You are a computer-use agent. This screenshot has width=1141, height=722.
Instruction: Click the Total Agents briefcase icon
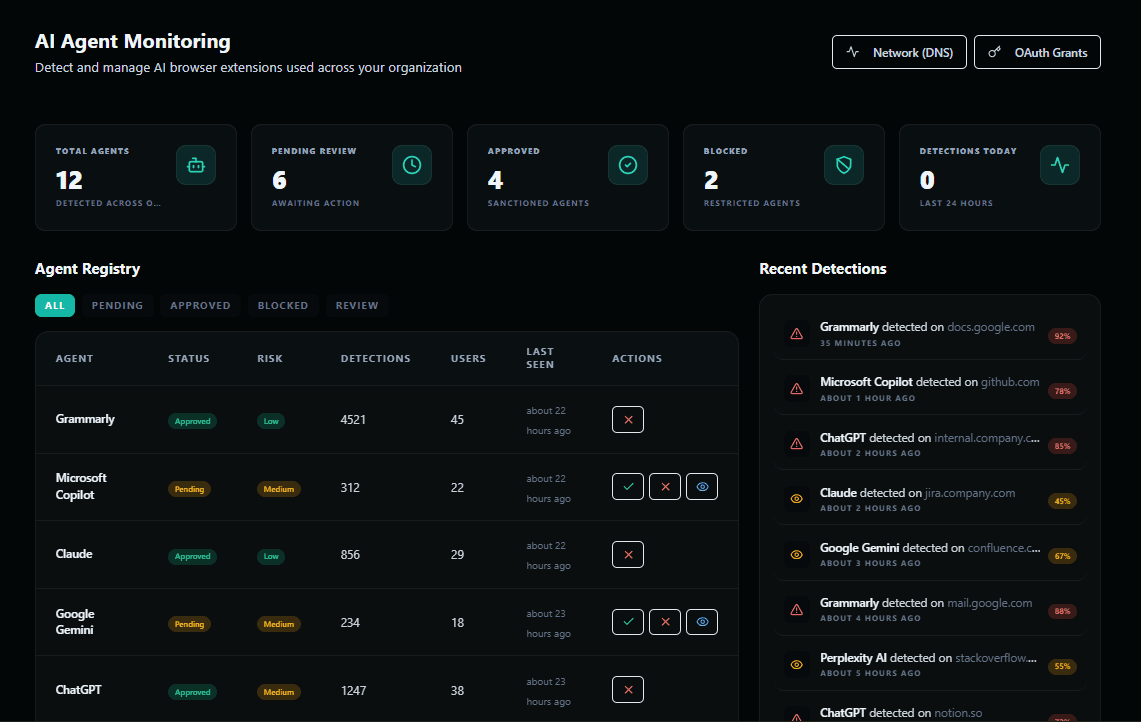(x=196, y=165)
